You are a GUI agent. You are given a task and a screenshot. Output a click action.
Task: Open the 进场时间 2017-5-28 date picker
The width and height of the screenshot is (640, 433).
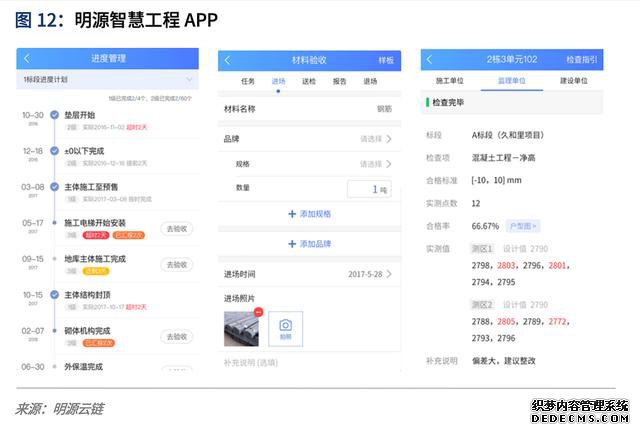pos(309,274)
